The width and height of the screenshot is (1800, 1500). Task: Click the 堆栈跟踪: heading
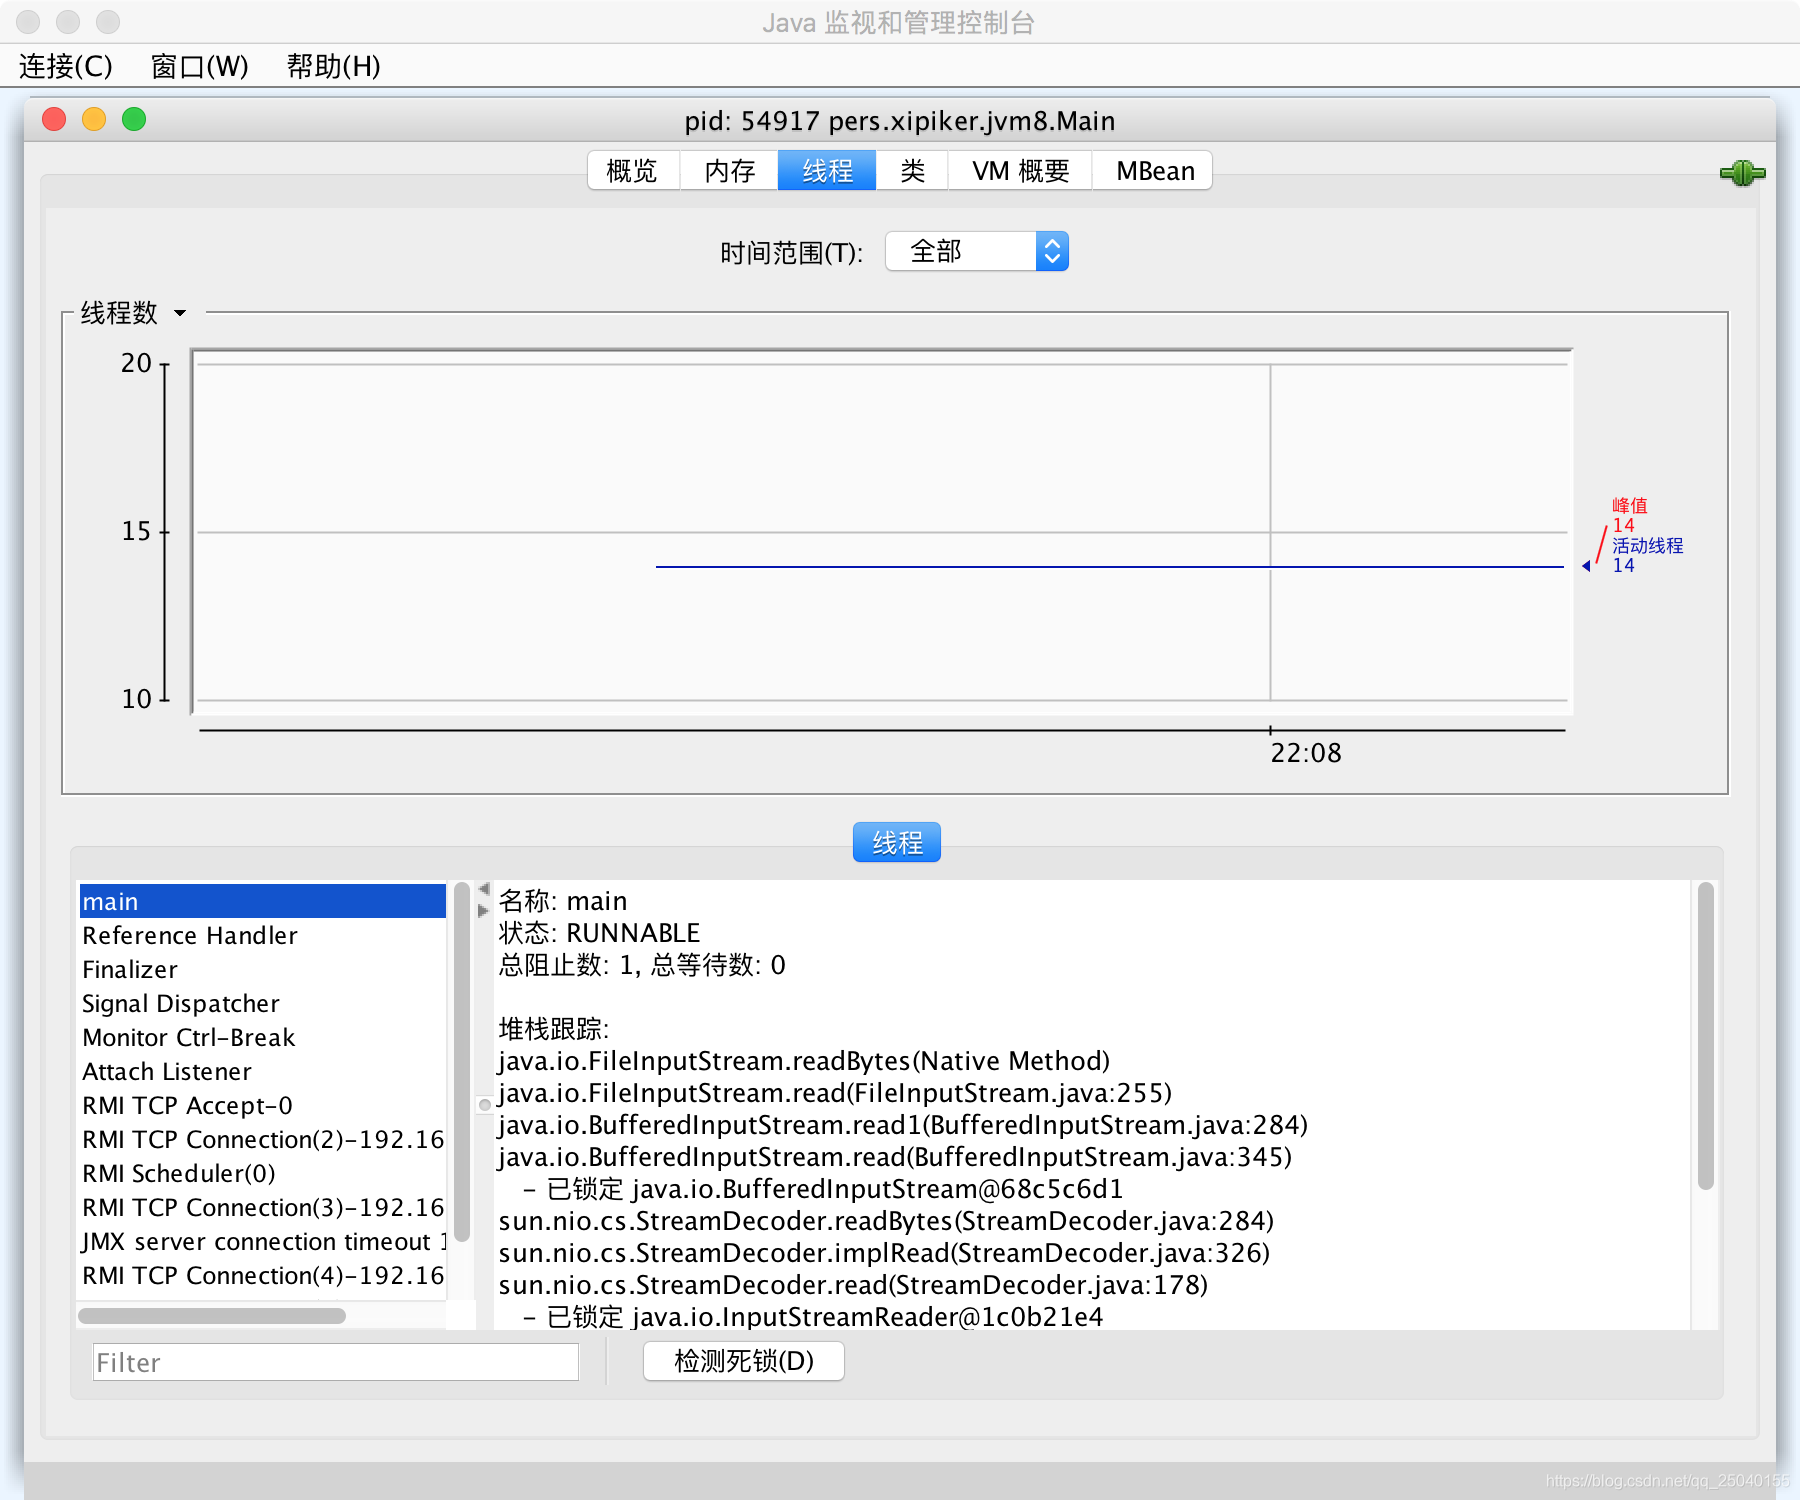point(554,1029)
